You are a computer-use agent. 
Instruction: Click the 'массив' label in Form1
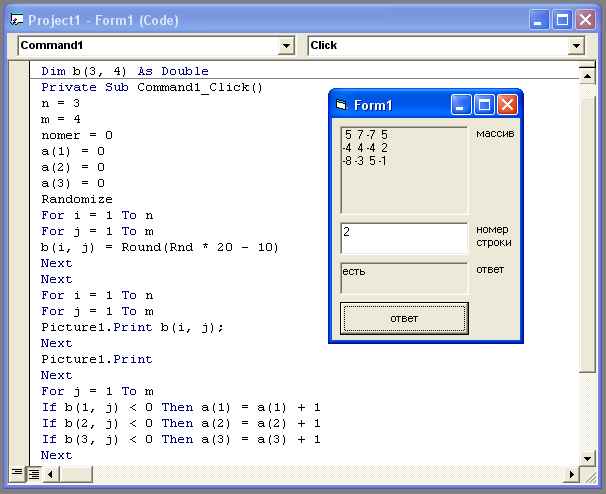[495, 134]
